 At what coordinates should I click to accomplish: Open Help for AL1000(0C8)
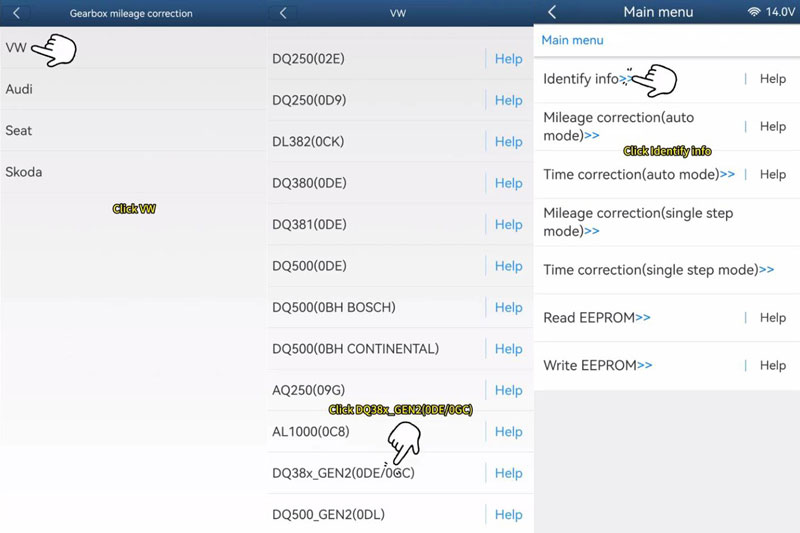508,432
